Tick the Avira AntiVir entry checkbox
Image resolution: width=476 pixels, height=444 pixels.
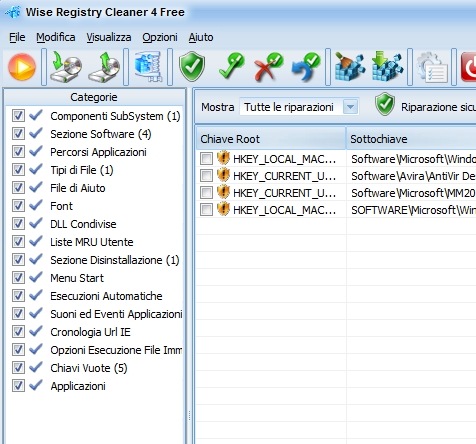206,176
